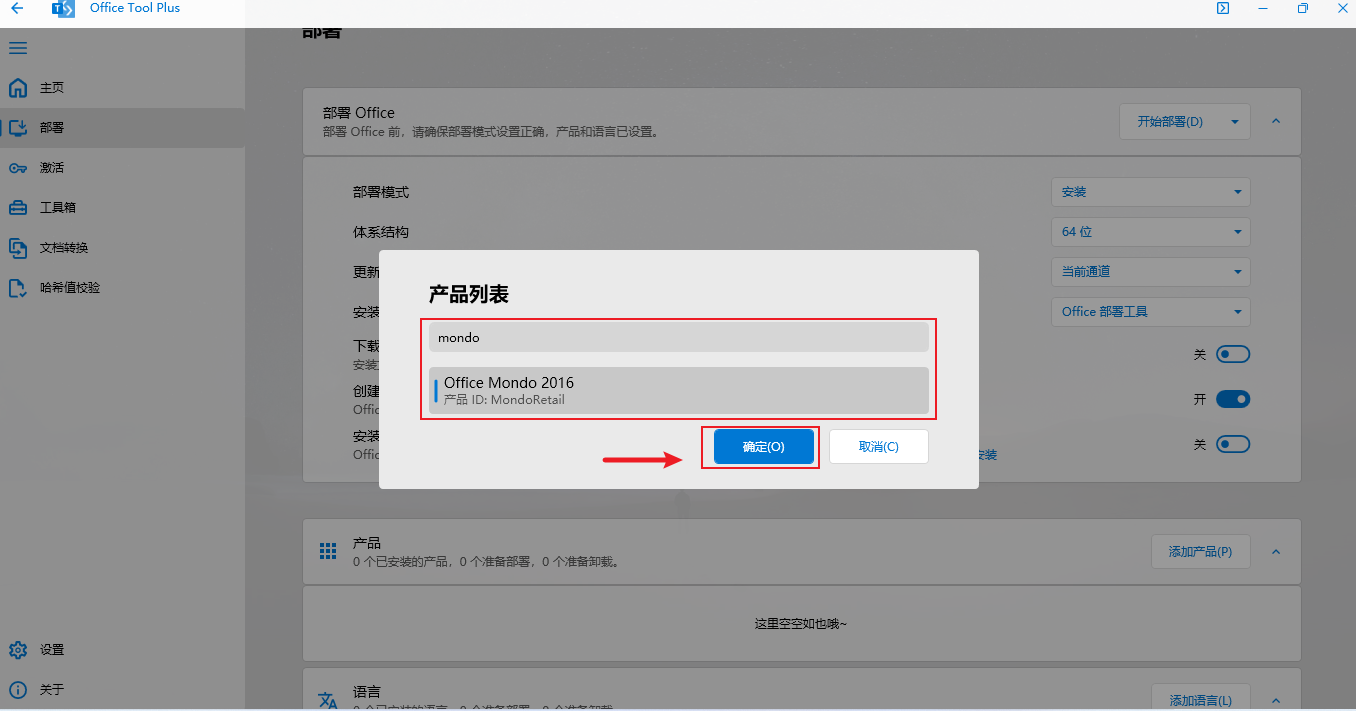Click the back arrow in title bar
1356x711 pixels.
coord(17,9)
